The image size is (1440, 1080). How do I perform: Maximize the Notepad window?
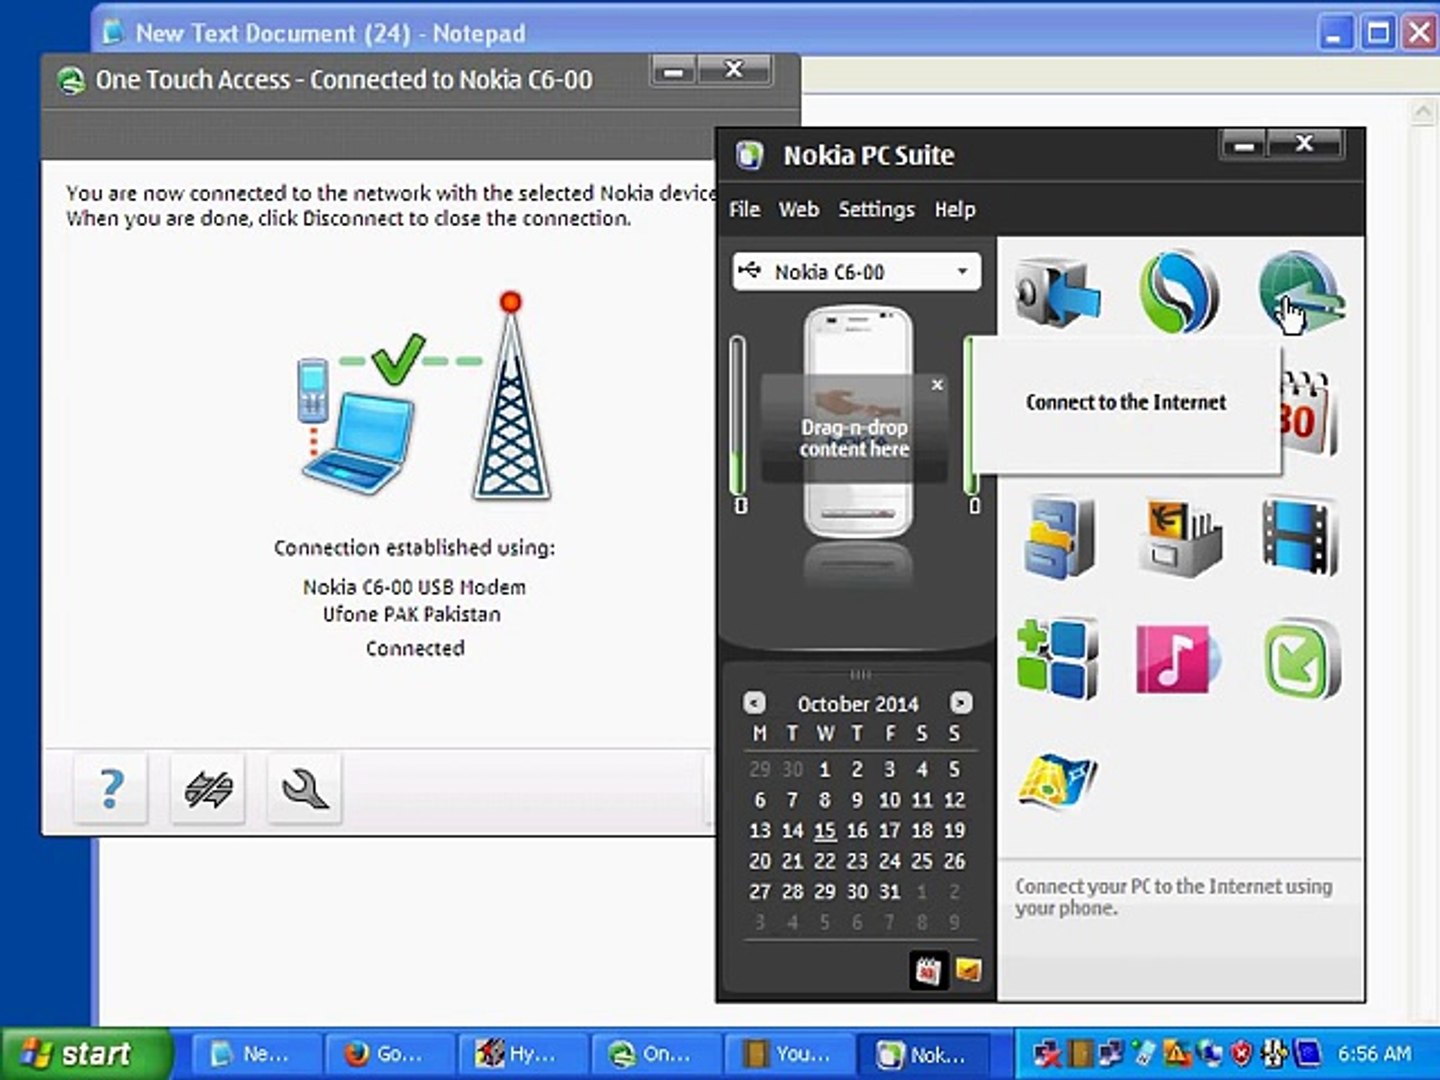[x=1378, y=33]
